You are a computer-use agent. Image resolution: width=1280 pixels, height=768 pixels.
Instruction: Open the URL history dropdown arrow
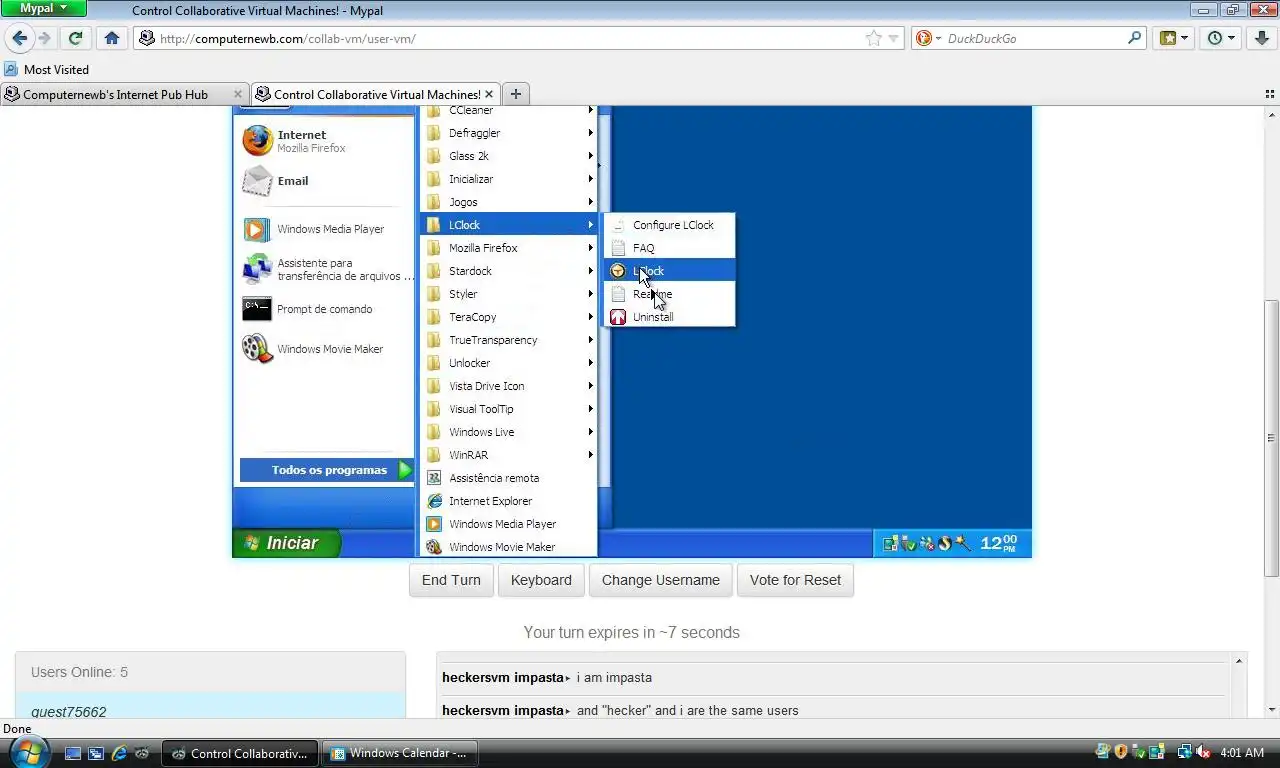(893, 38)
